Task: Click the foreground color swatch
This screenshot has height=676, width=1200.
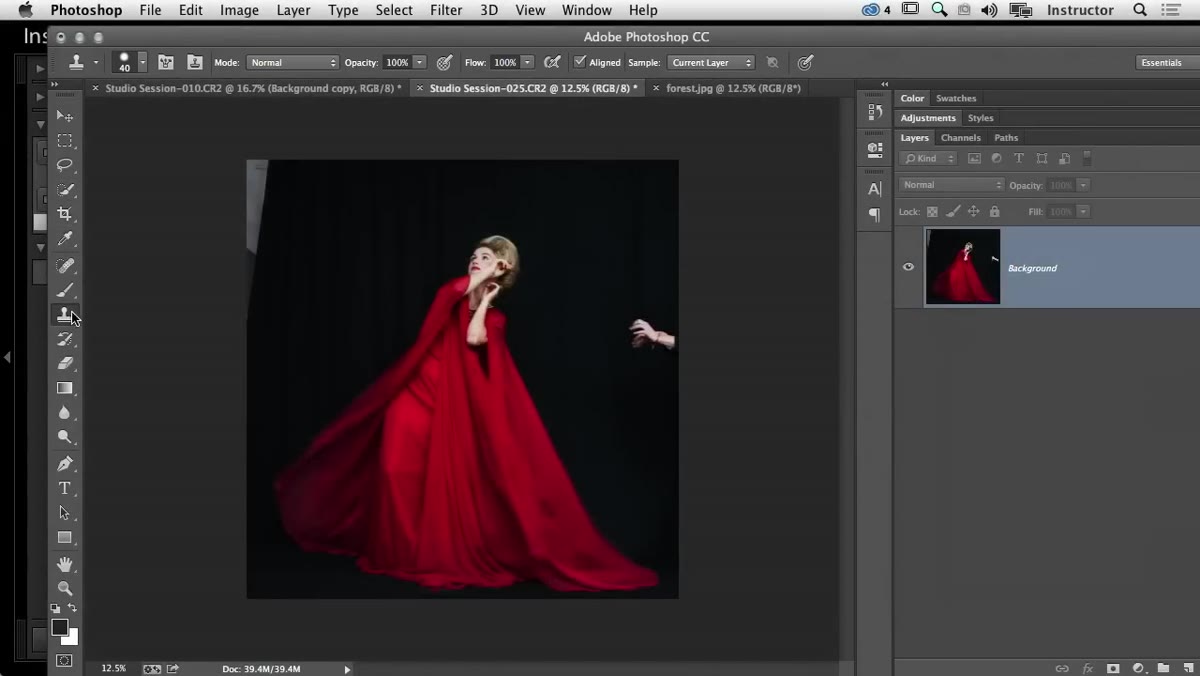Action: click(x=60, y=627)
